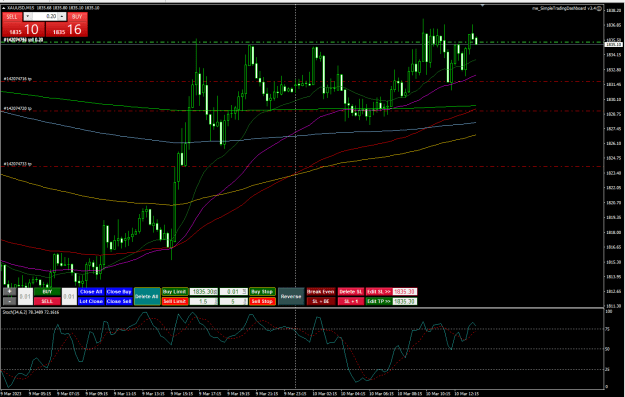The image size is (625, 397).
Task: Click the dashboard minus lot button
Action: pyautogui.click(x=10, y=301)
